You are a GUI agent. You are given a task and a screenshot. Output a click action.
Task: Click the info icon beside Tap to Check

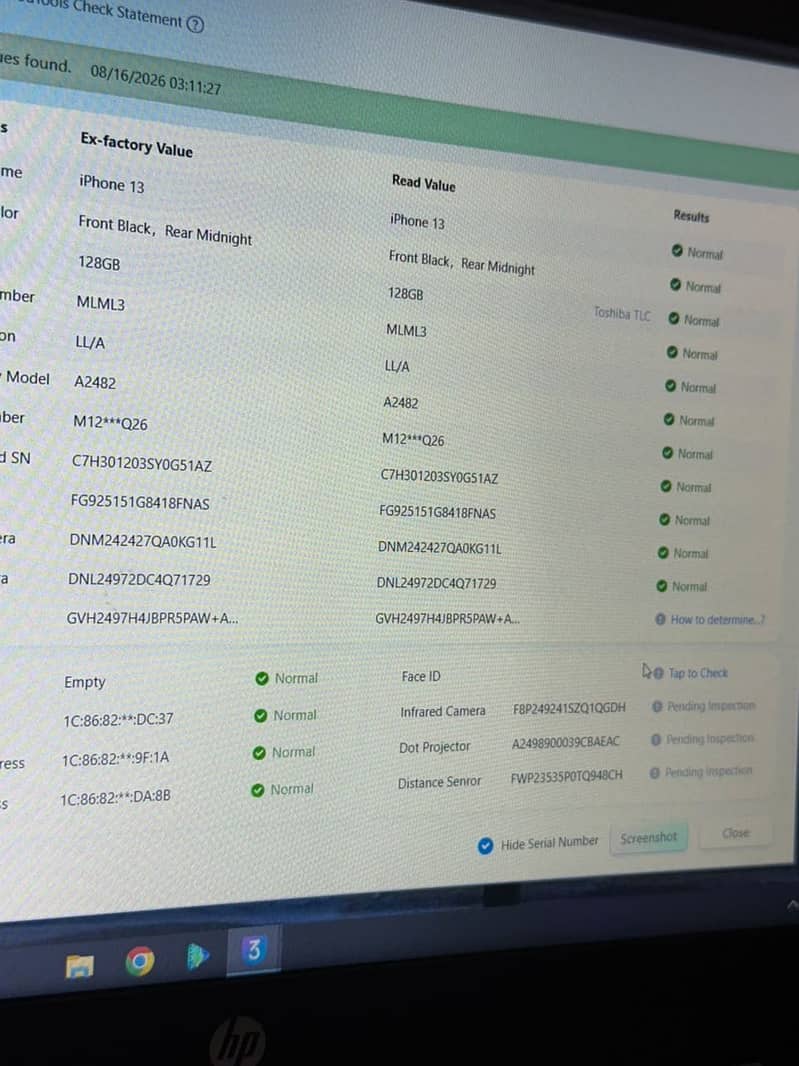[x=658, y=673]
